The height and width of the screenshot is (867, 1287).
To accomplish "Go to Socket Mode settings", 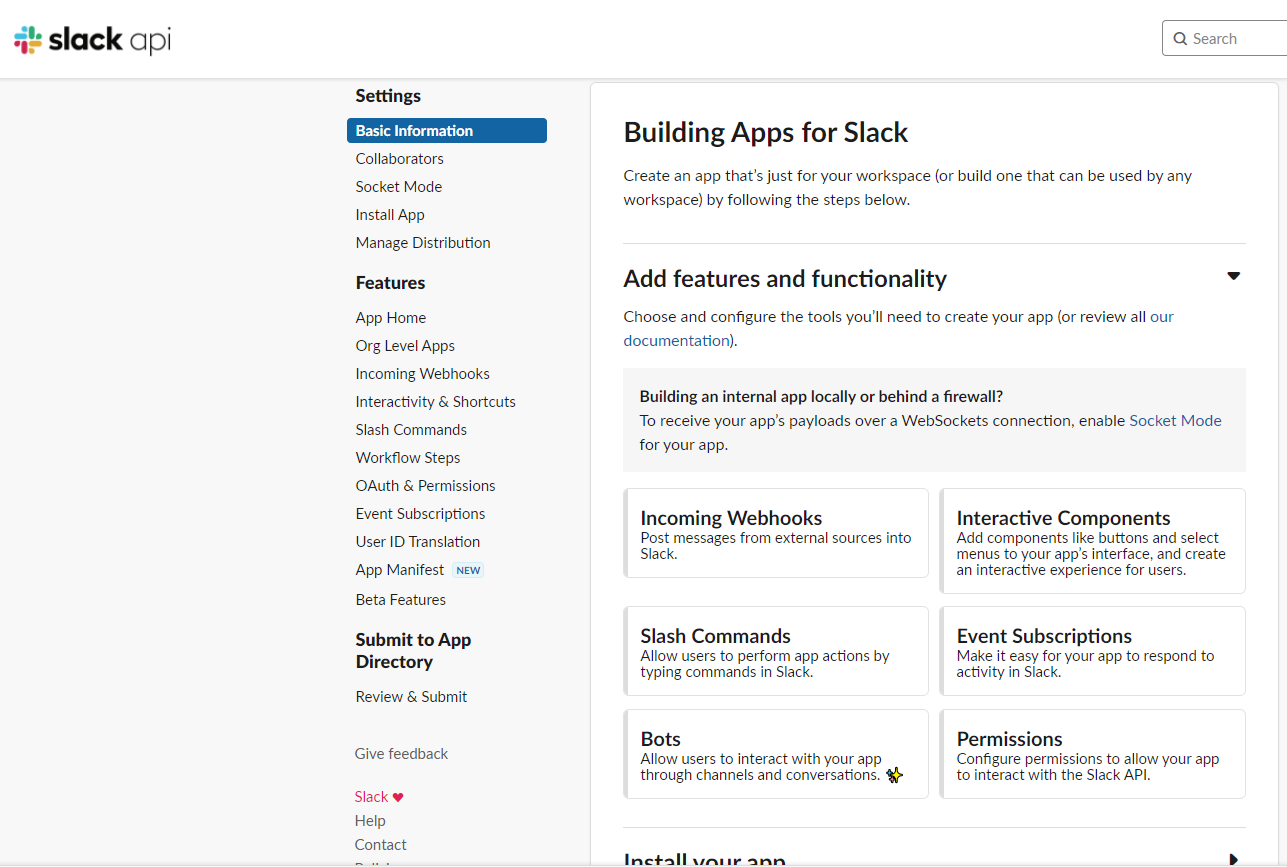I will point(398,187).
